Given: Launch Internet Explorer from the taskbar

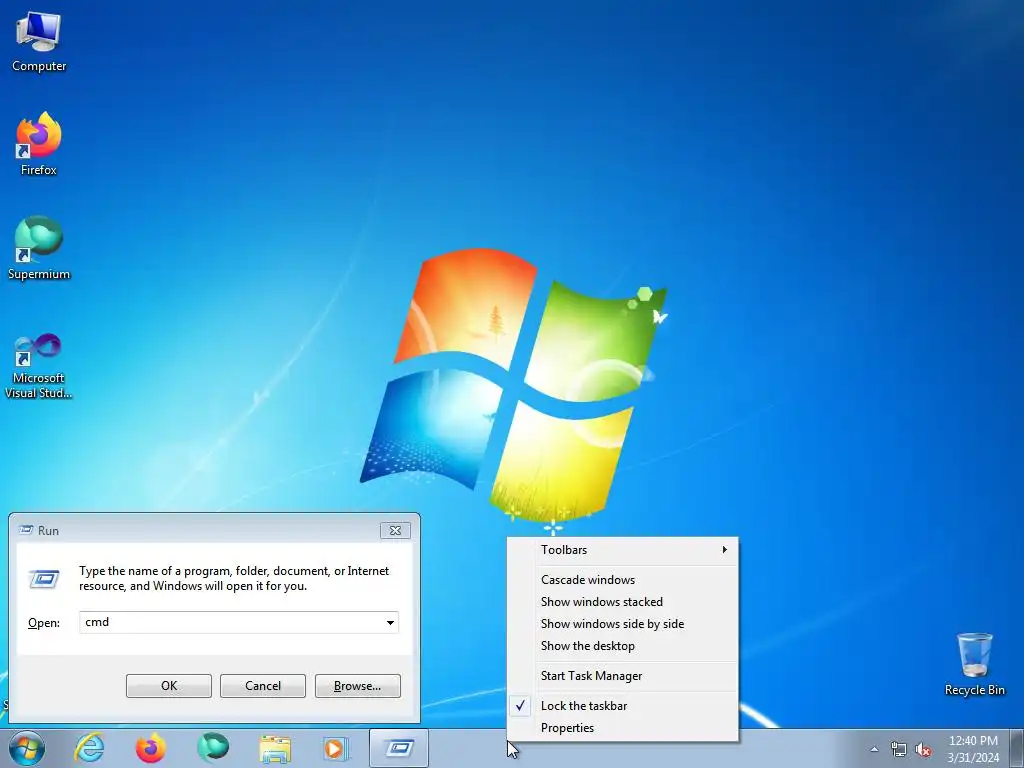Looking at the screenshot, I should [x=89, y=748].
